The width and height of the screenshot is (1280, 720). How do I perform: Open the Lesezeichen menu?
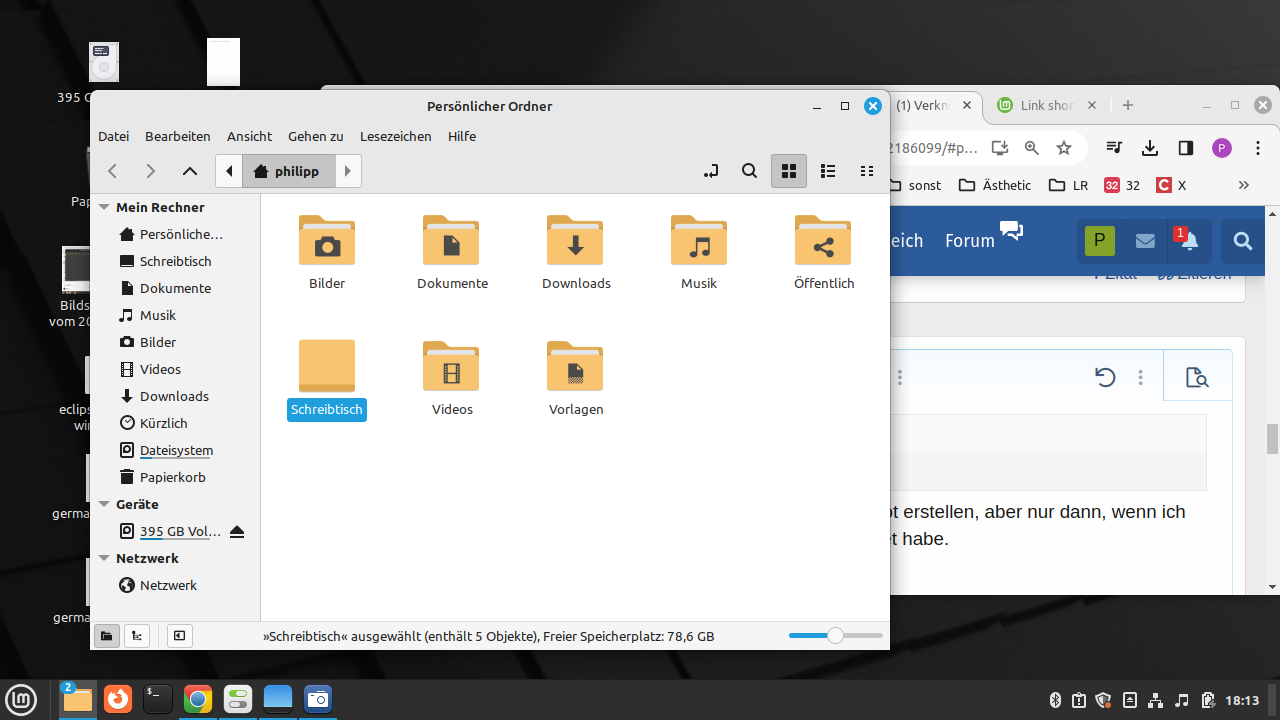[396, 136]
